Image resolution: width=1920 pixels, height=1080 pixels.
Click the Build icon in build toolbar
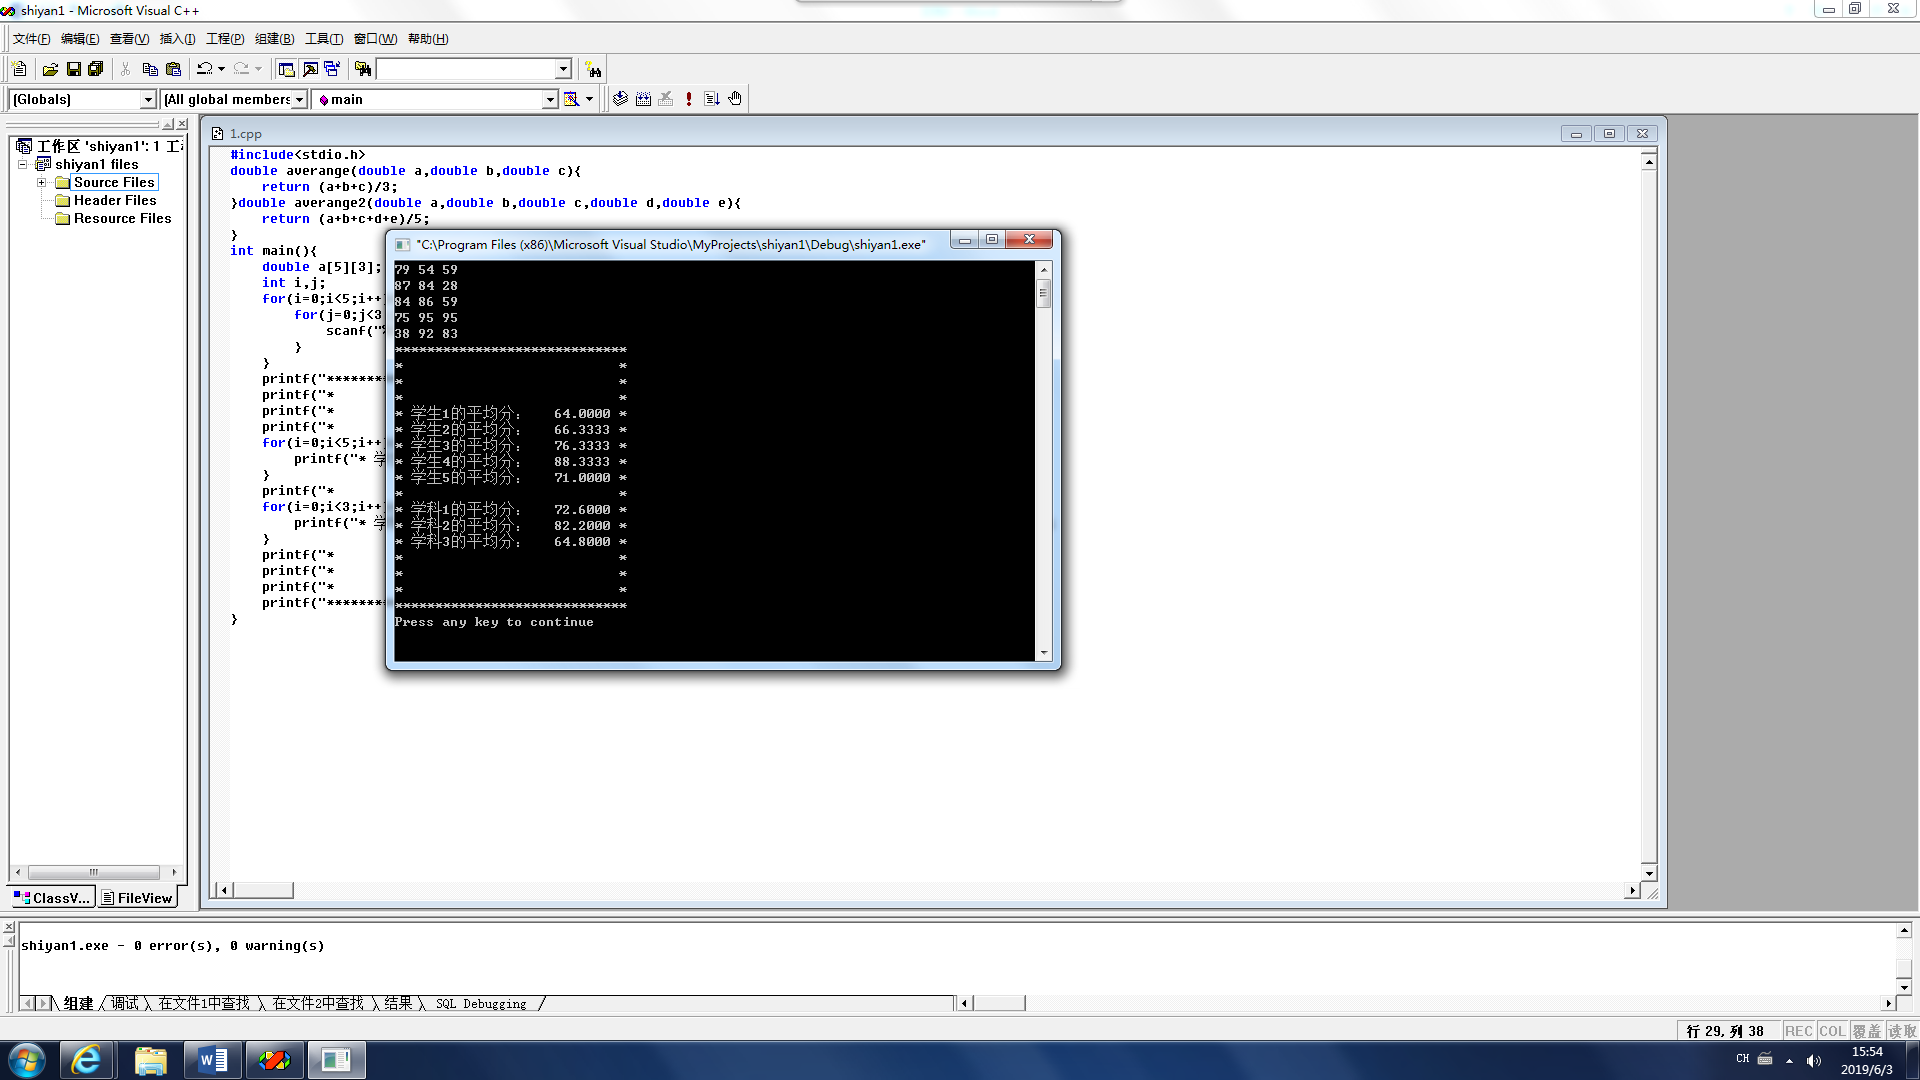pos(643,99)
